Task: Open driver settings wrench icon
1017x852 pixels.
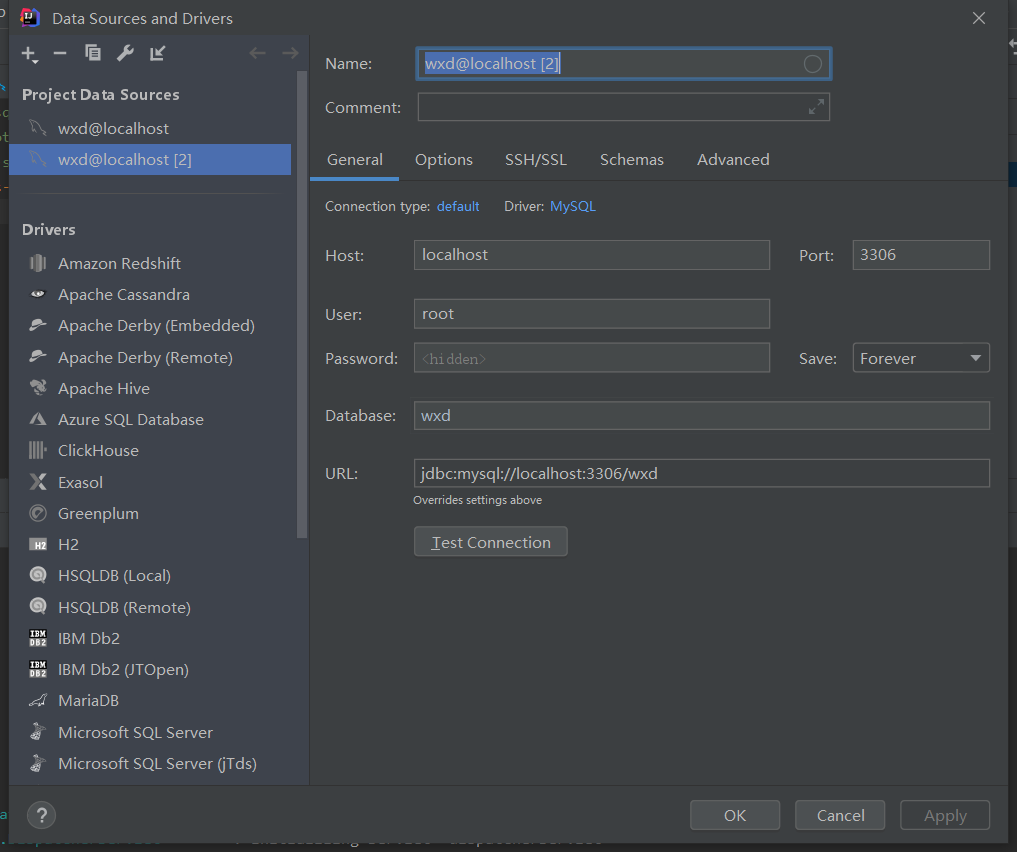Action: (125, 53)
